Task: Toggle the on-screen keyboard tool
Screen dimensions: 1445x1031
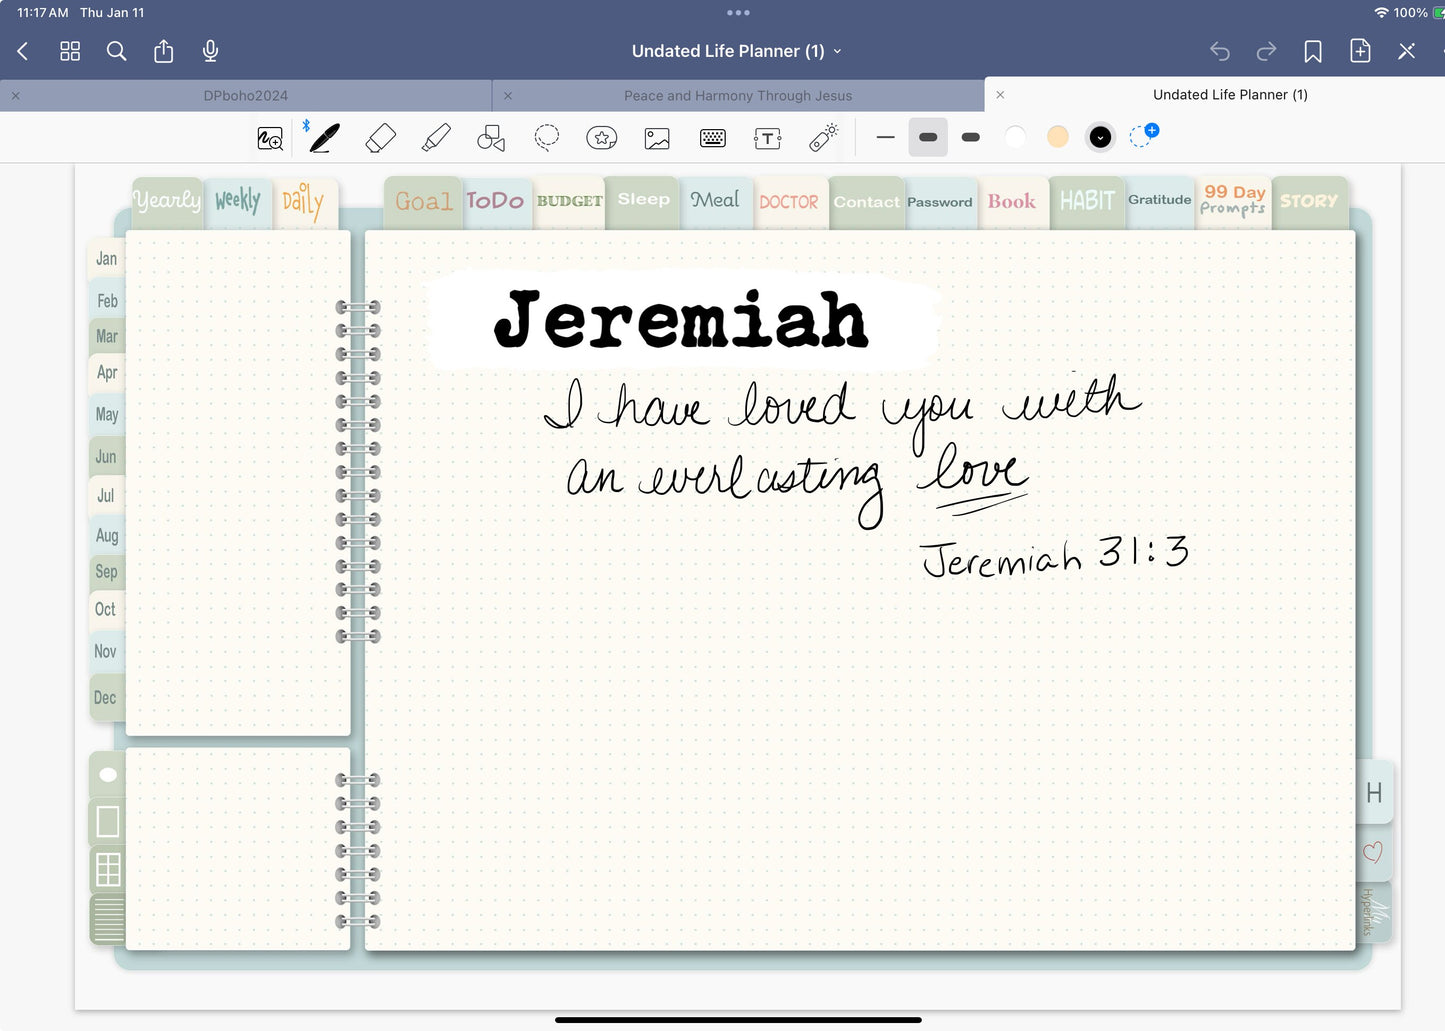Action: 712,137
